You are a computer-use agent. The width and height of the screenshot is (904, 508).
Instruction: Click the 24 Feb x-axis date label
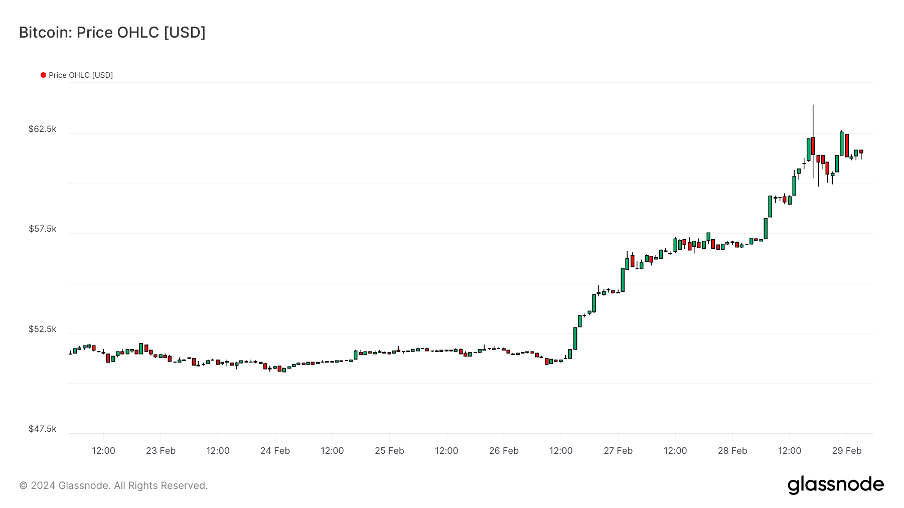[275, 450]
